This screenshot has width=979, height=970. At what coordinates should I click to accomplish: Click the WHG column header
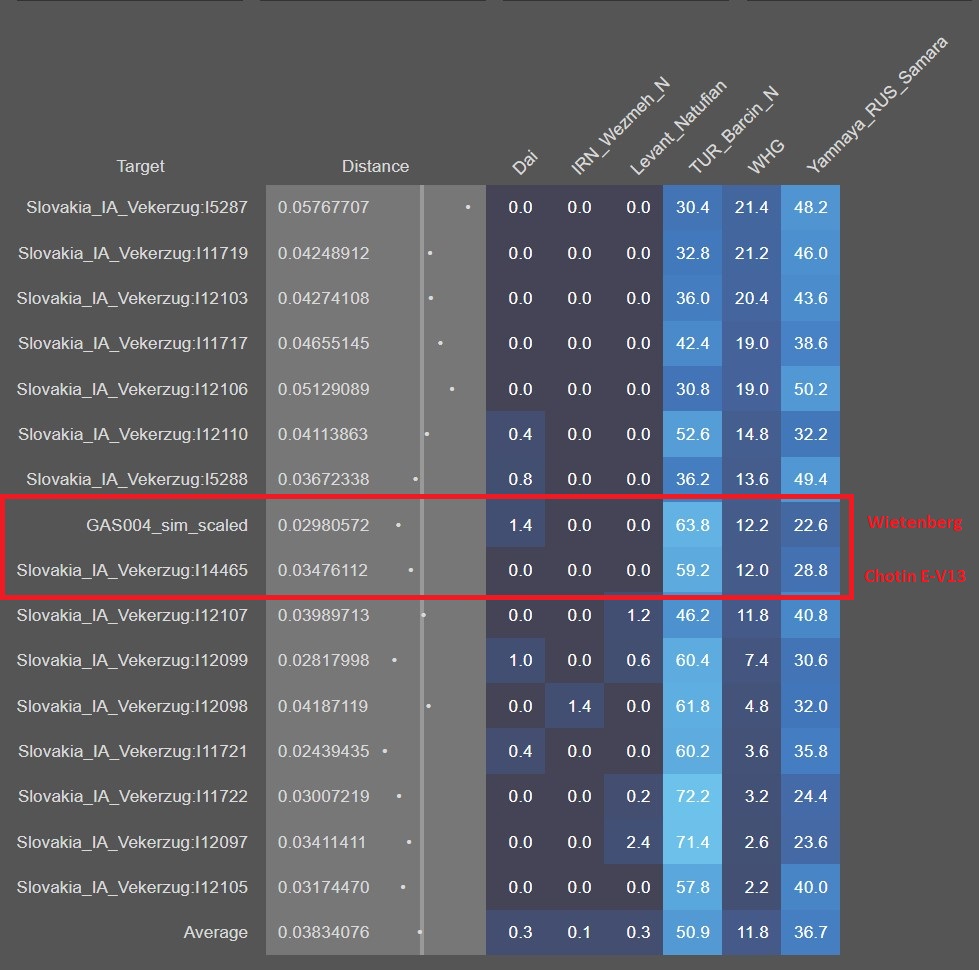pos(765,156)
